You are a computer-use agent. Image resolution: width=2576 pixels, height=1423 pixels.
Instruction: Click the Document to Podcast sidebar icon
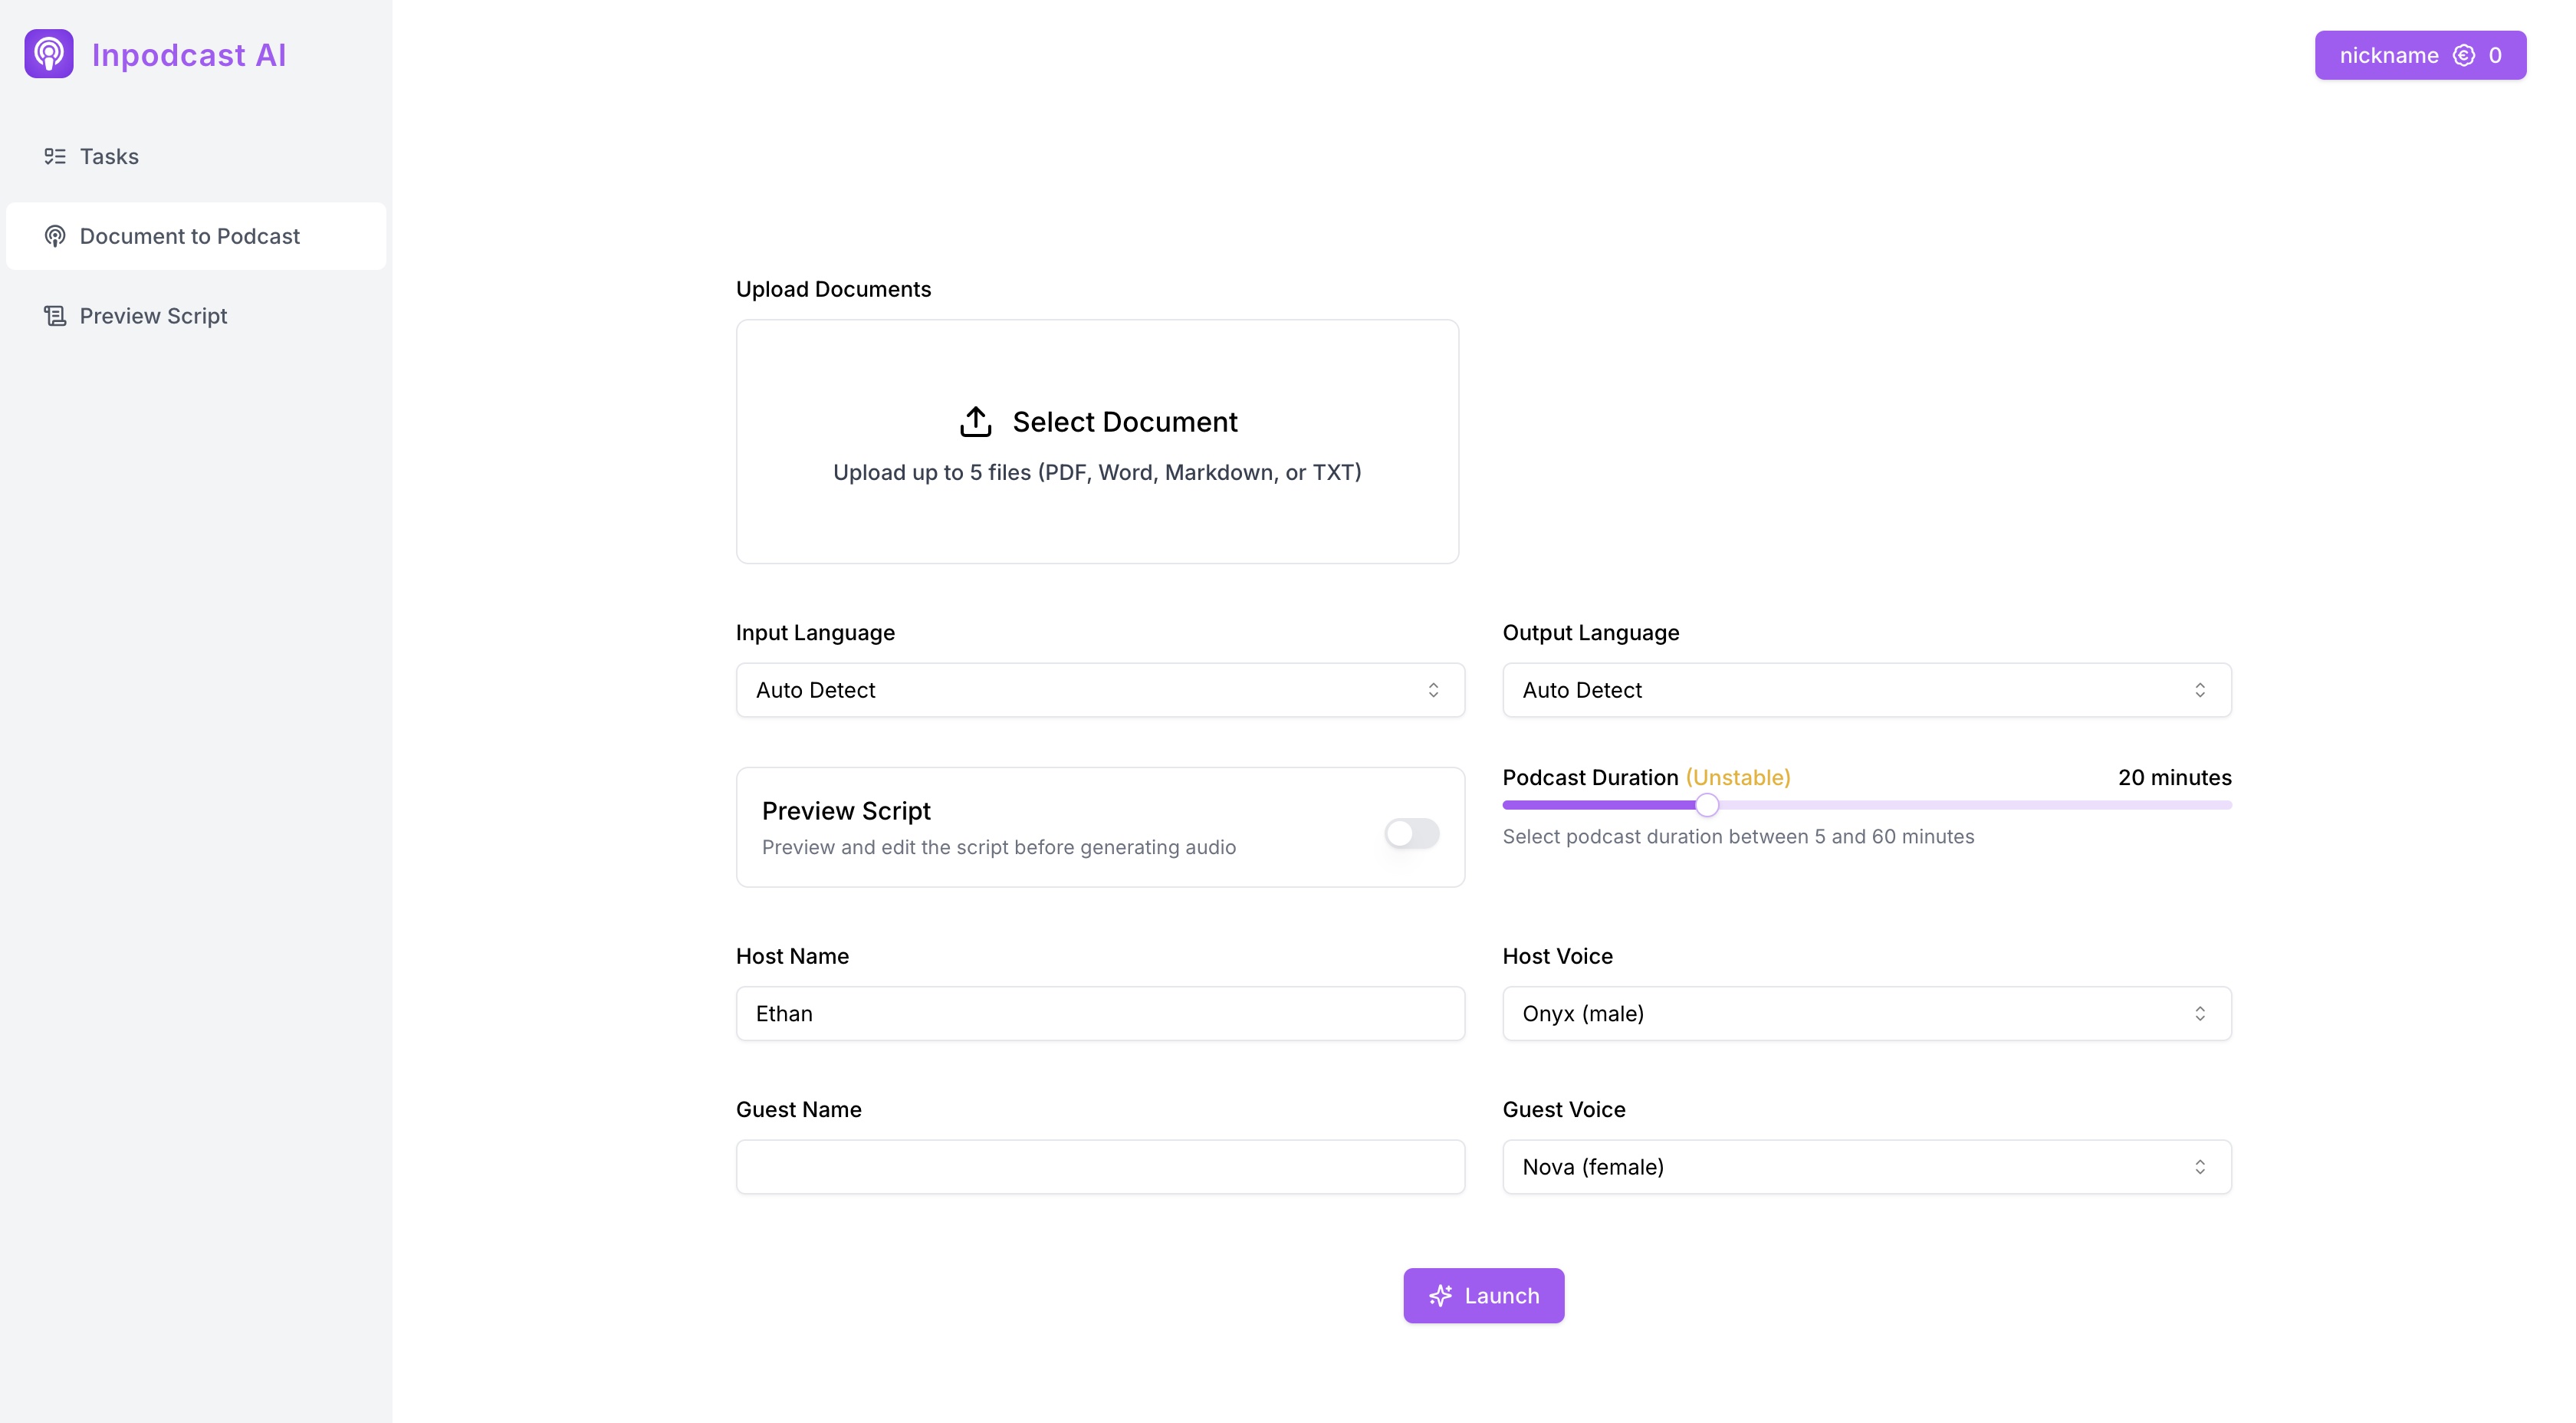pos(54,235)
